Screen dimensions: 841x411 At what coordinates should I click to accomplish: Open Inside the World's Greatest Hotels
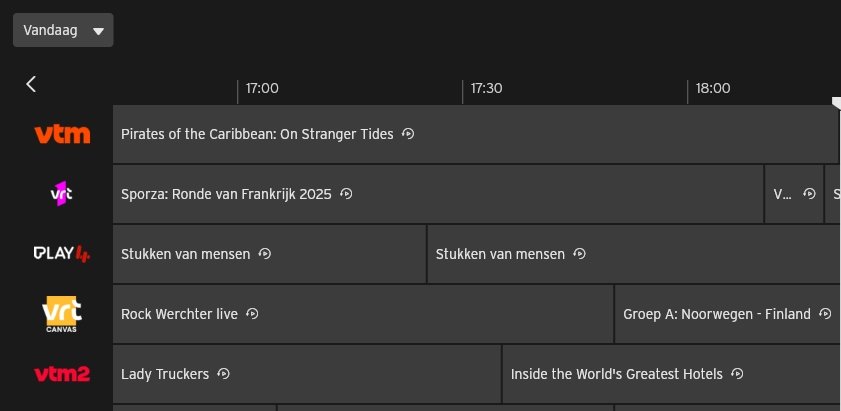616,374
